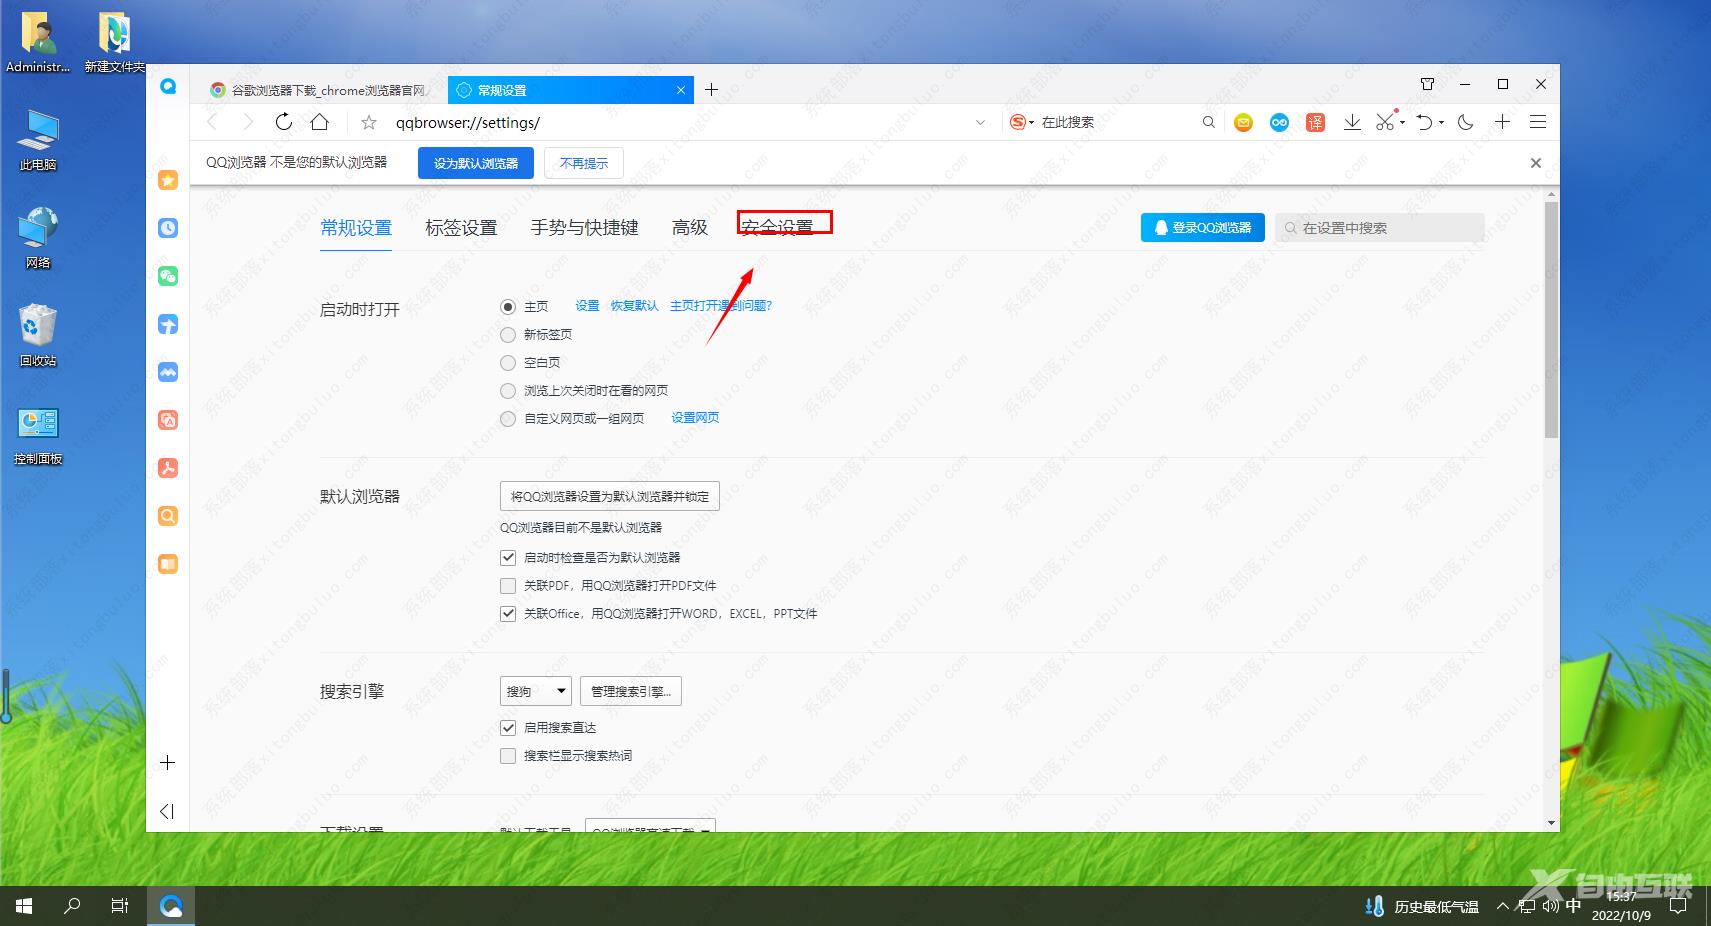Go to homepage with the house icon

click(320, 122)
